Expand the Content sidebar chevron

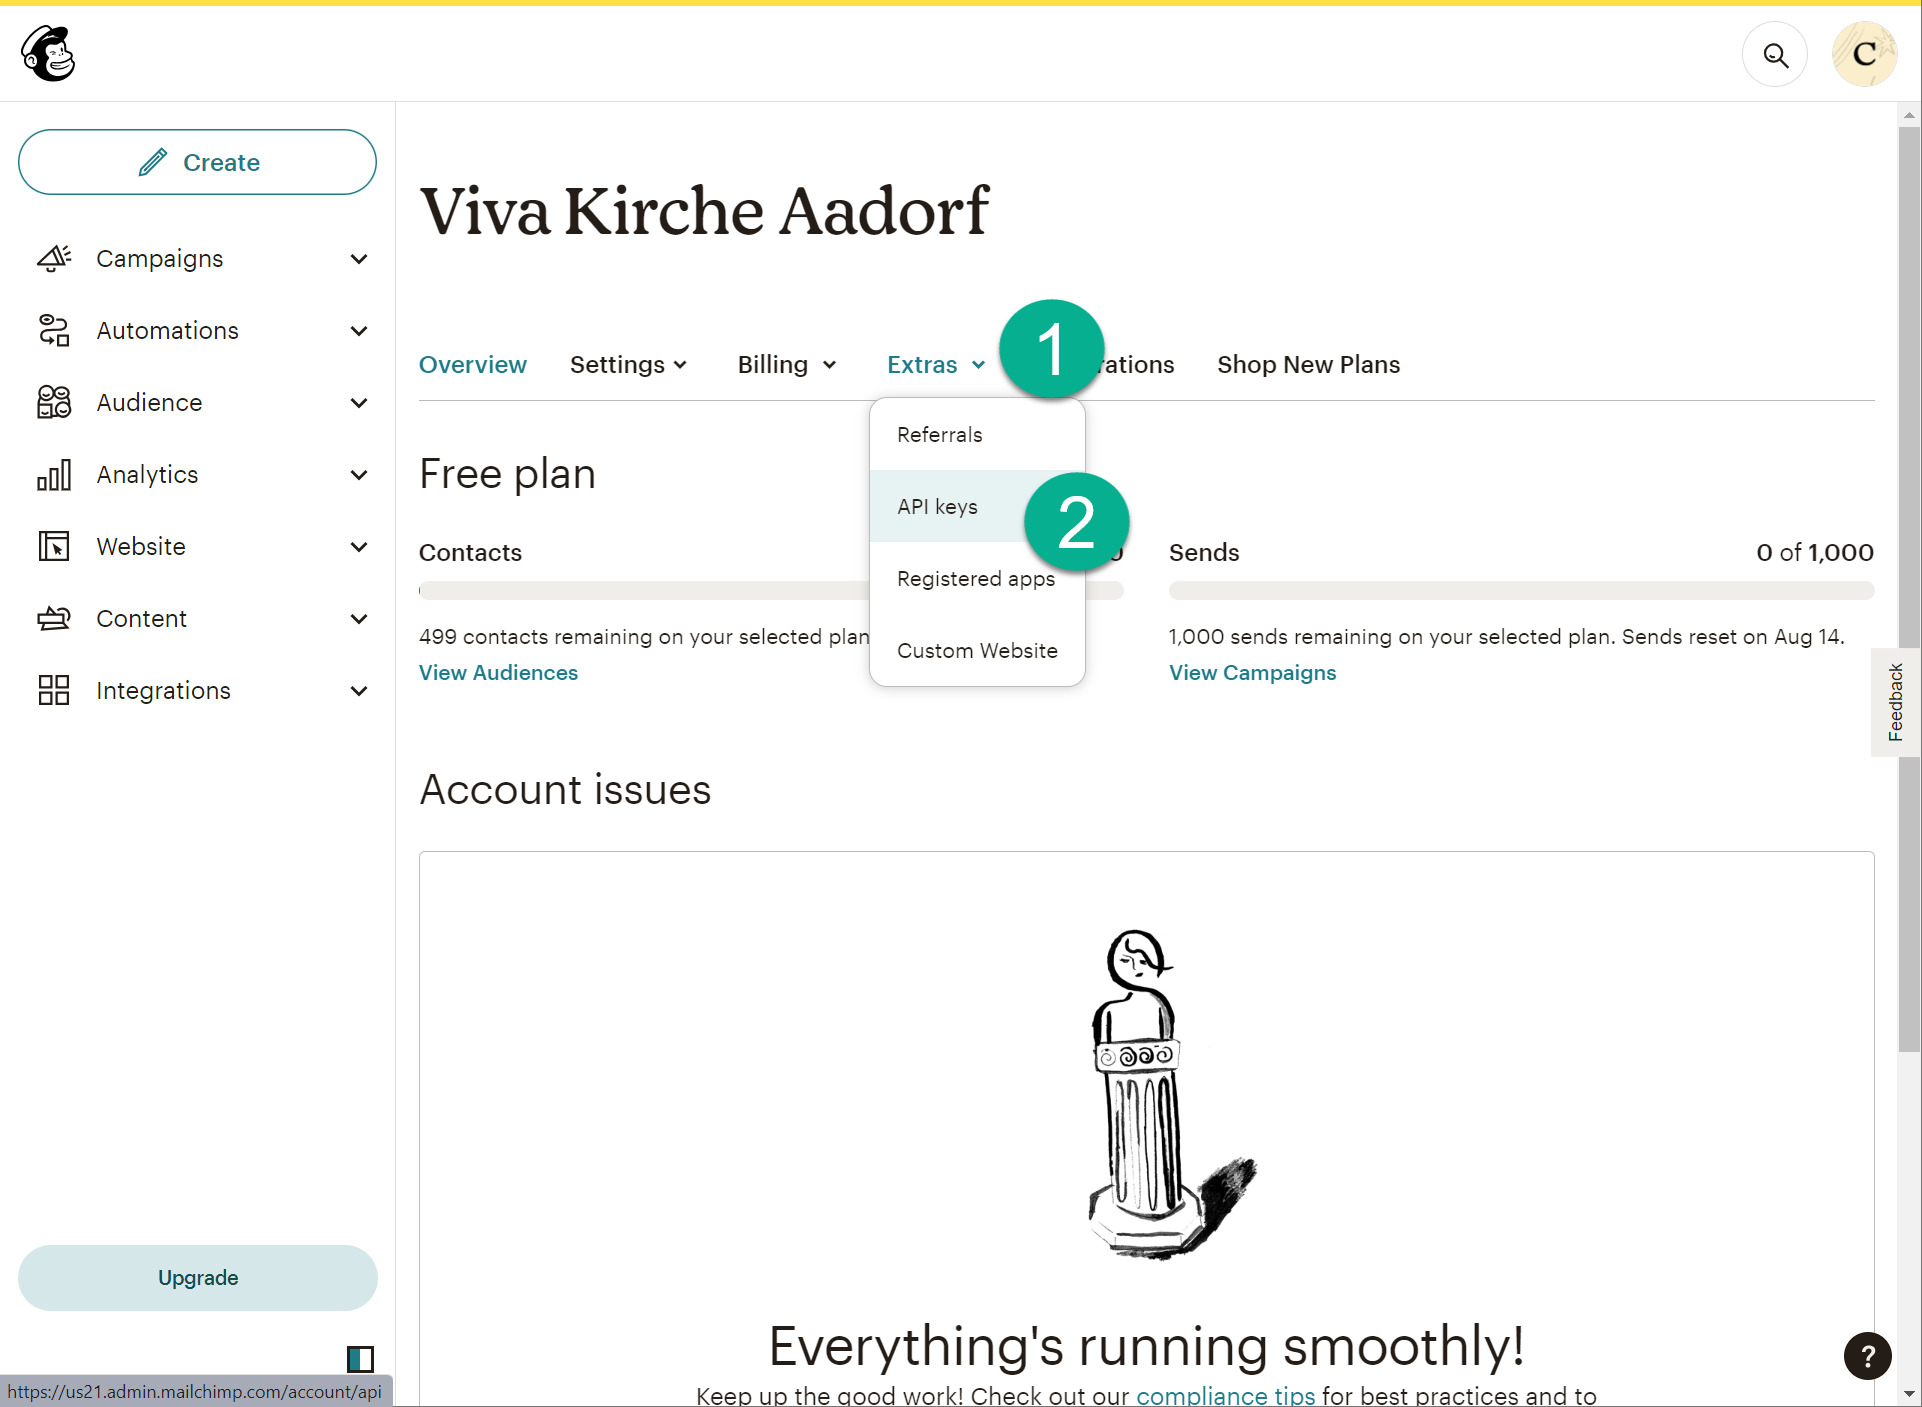(359, 619)
